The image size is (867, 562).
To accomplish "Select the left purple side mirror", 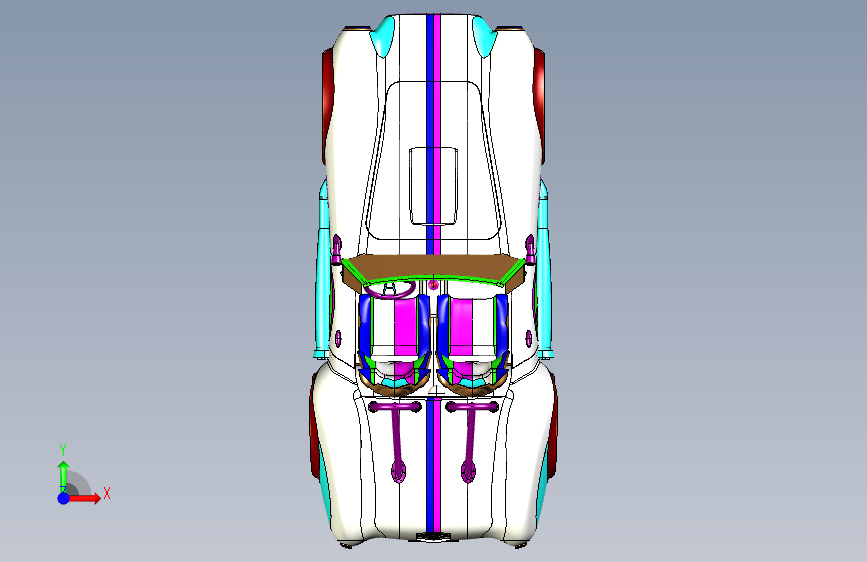I will coord(336,249).
